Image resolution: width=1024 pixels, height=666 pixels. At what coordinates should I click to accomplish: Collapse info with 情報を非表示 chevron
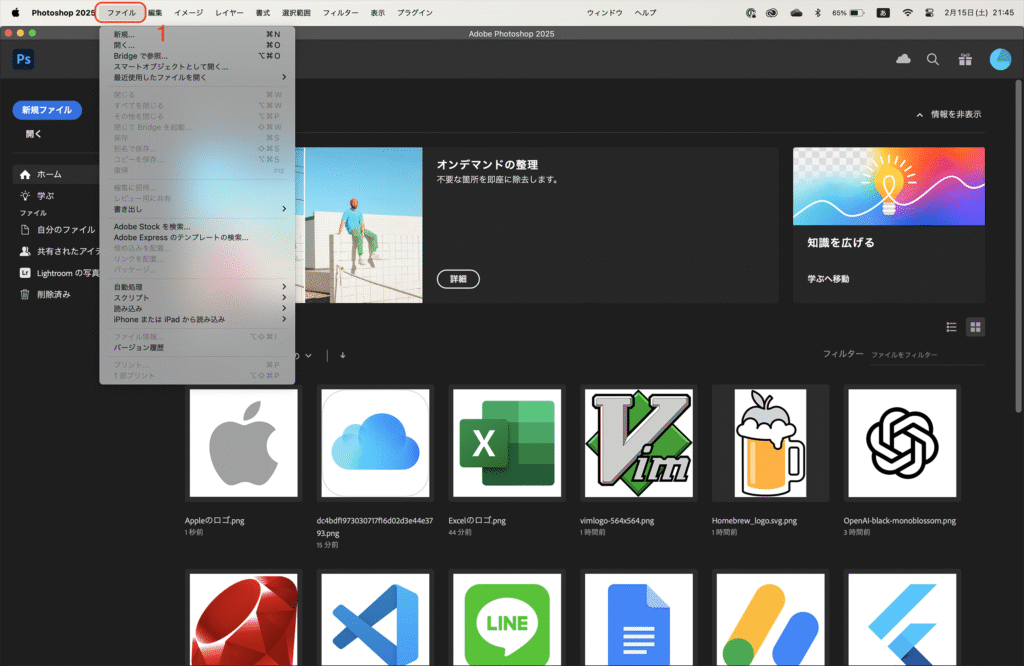coord(920,115)
